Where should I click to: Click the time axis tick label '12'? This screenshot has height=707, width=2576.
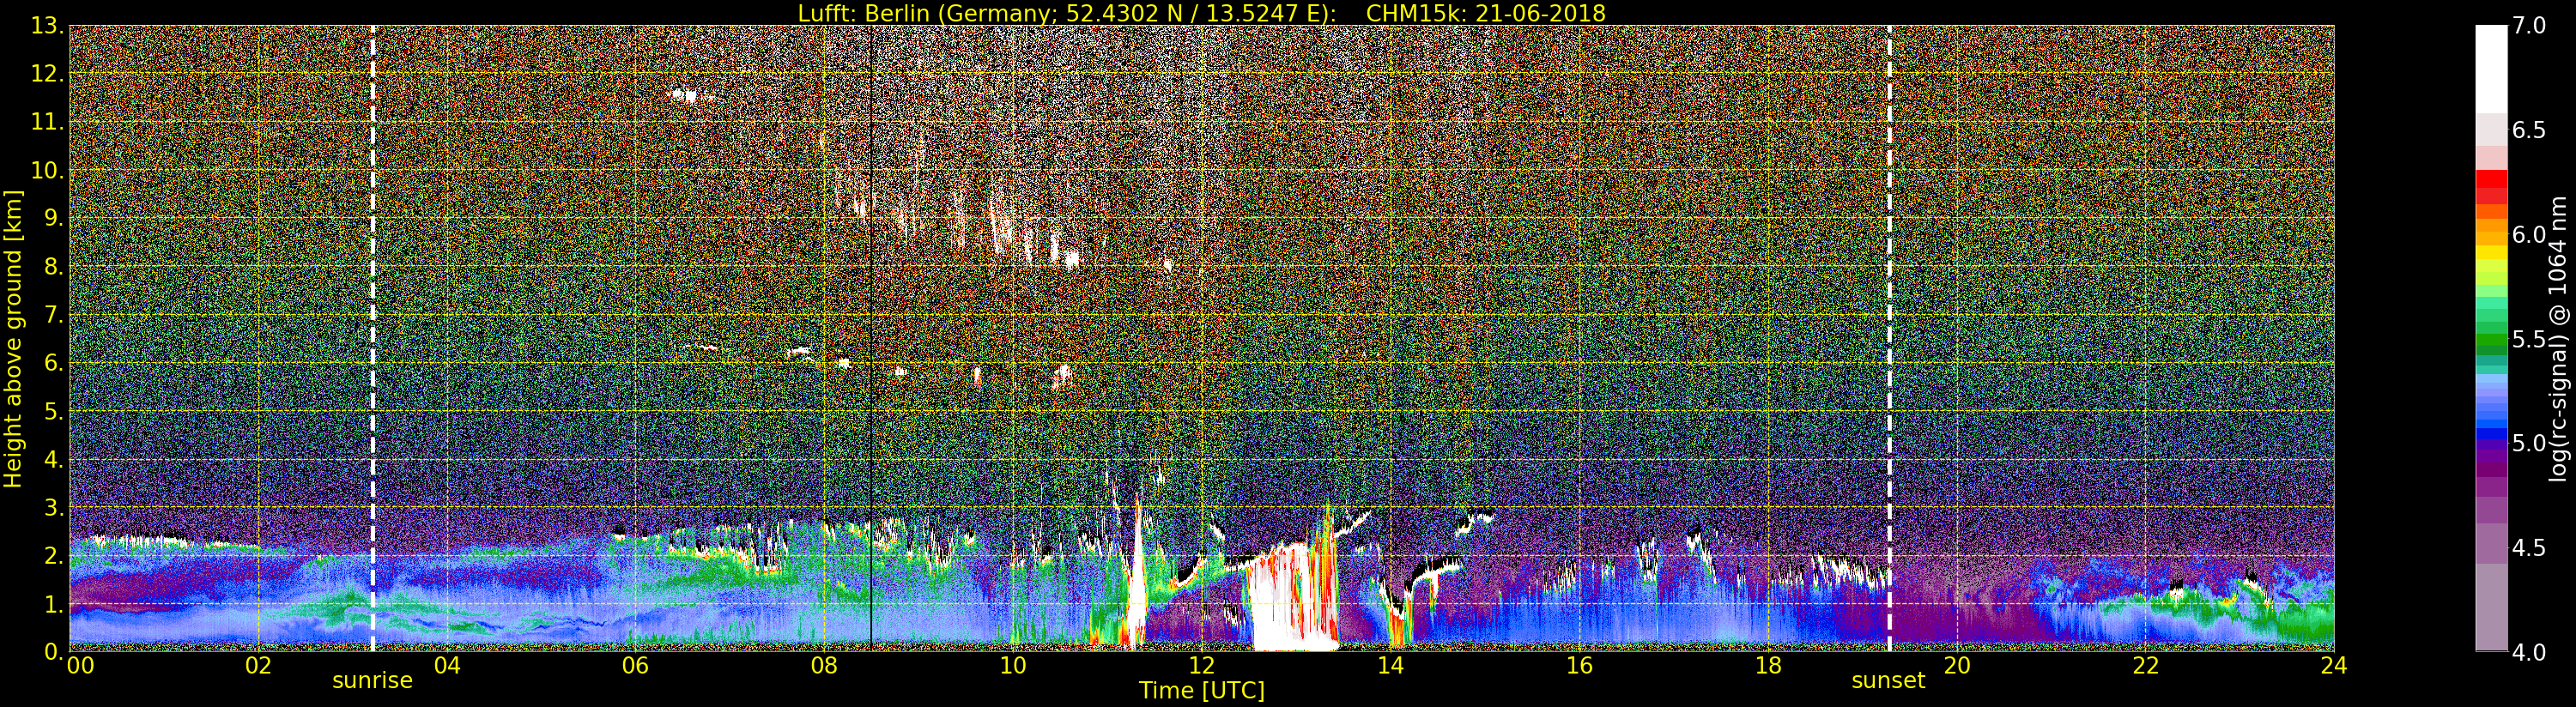[x=1201, y=665]
